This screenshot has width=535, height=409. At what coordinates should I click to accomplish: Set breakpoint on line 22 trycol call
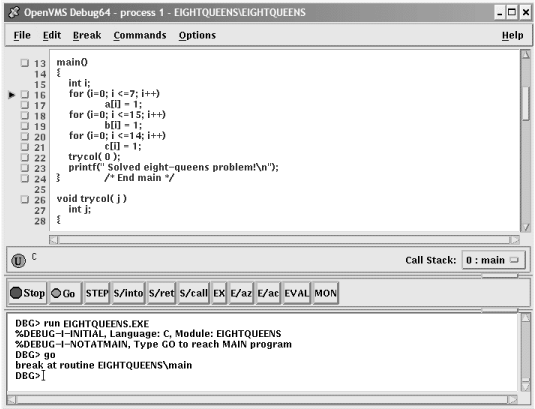(x=25, y=157)
